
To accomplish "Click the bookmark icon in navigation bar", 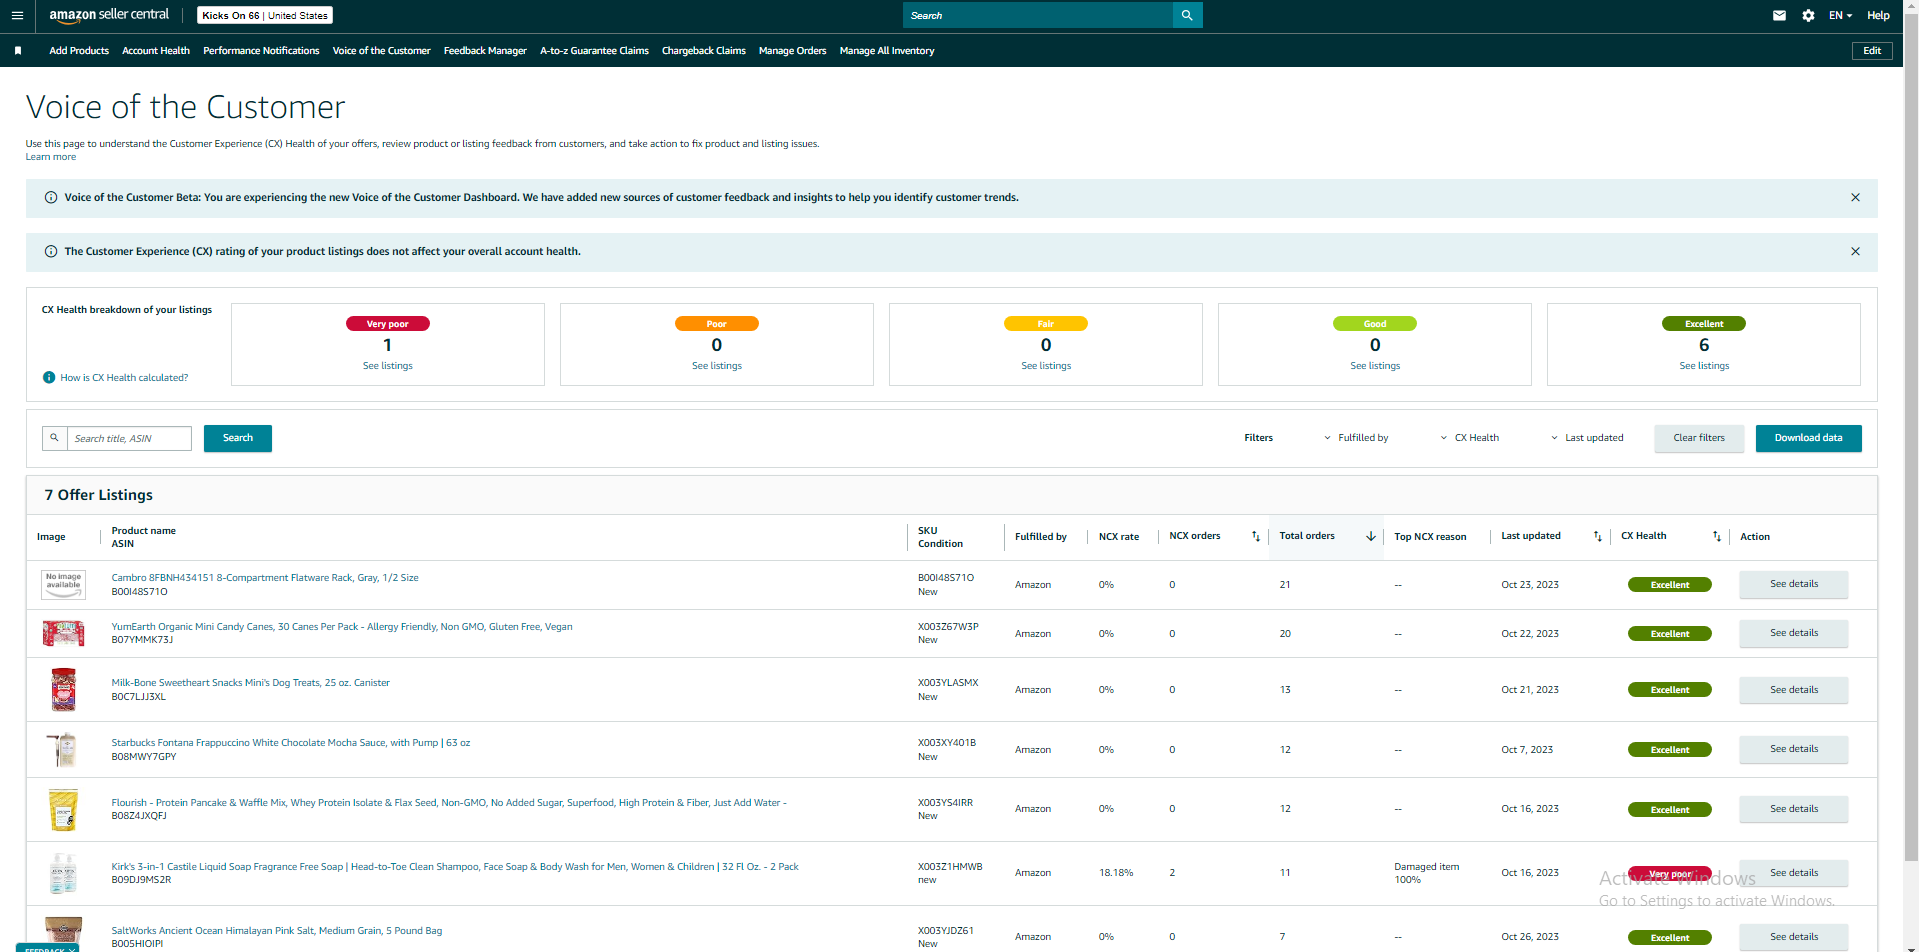I will (18, 51).
